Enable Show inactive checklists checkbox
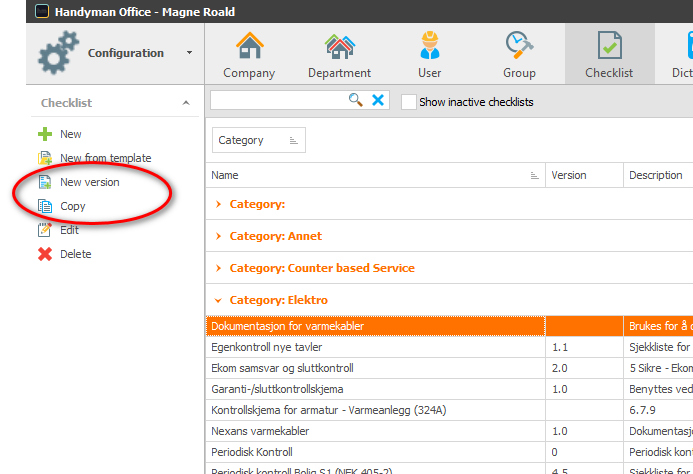The image size is (693, 474). (408, 102)
